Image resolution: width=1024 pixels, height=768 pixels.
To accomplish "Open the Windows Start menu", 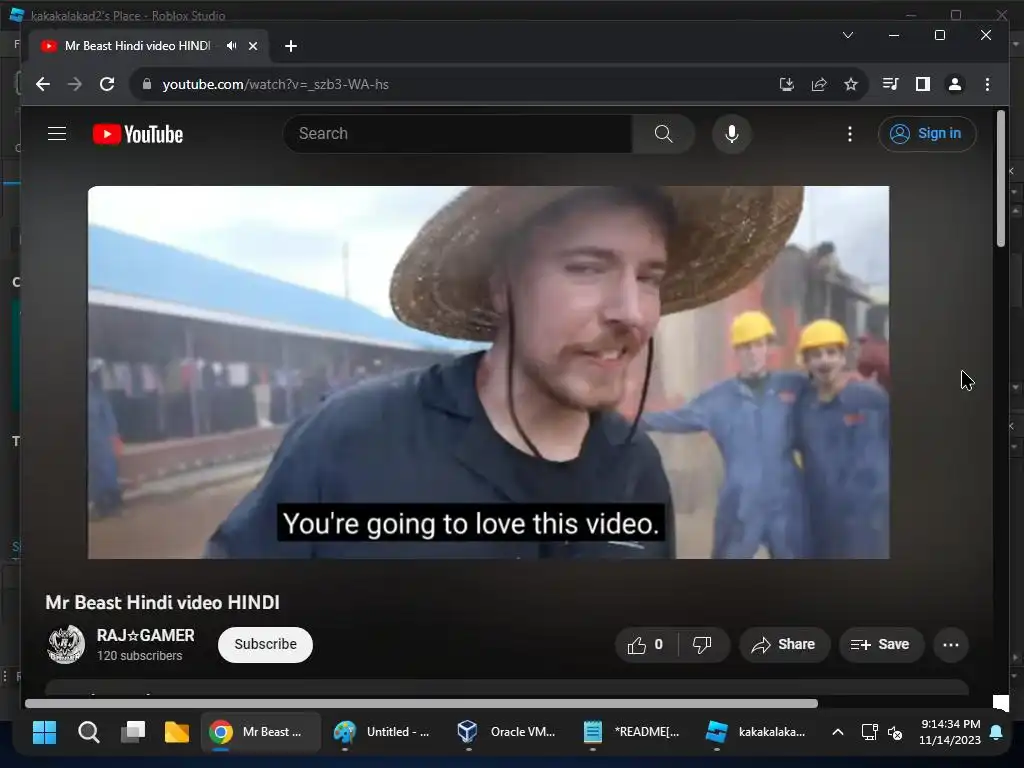I will (44, 732).
